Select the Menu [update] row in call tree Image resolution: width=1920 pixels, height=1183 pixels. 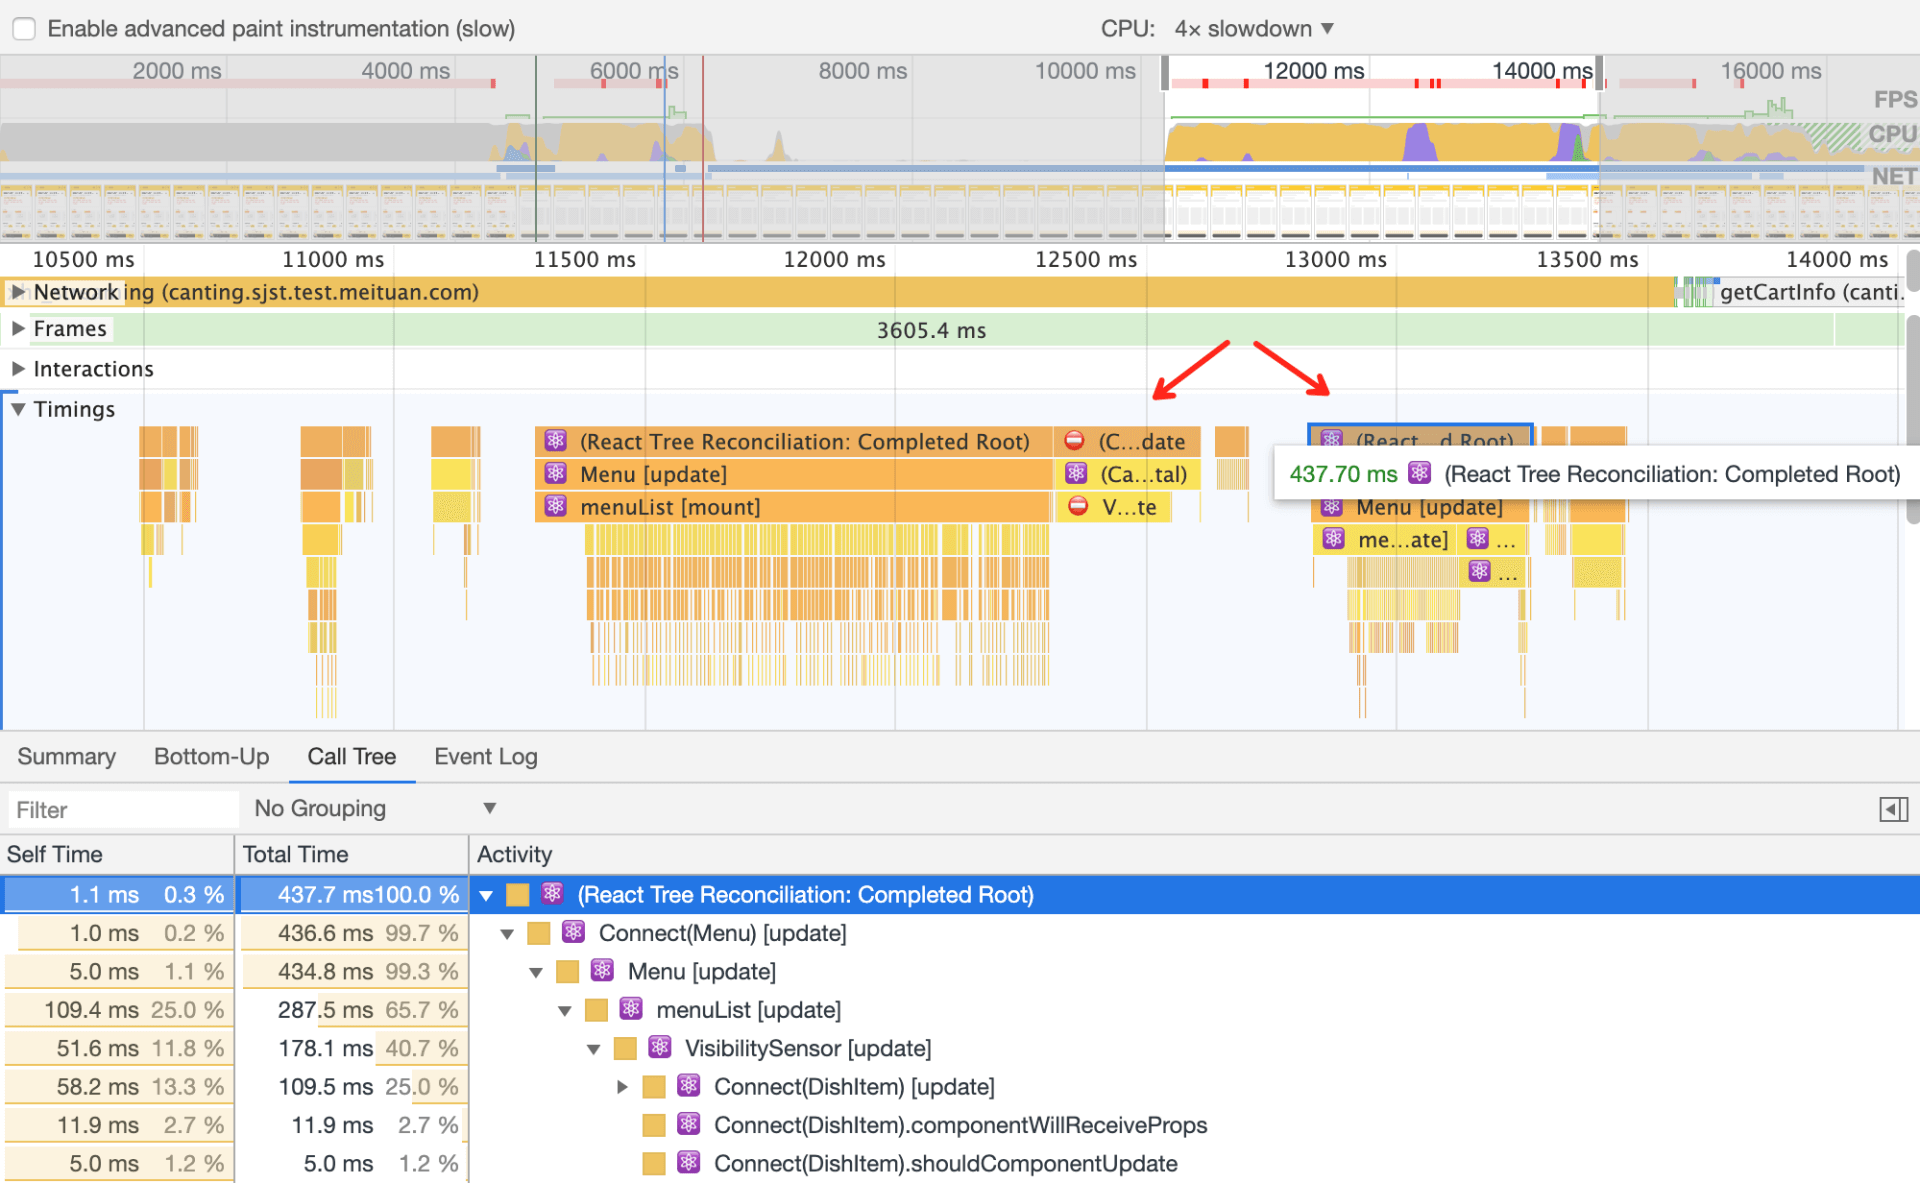701,971
